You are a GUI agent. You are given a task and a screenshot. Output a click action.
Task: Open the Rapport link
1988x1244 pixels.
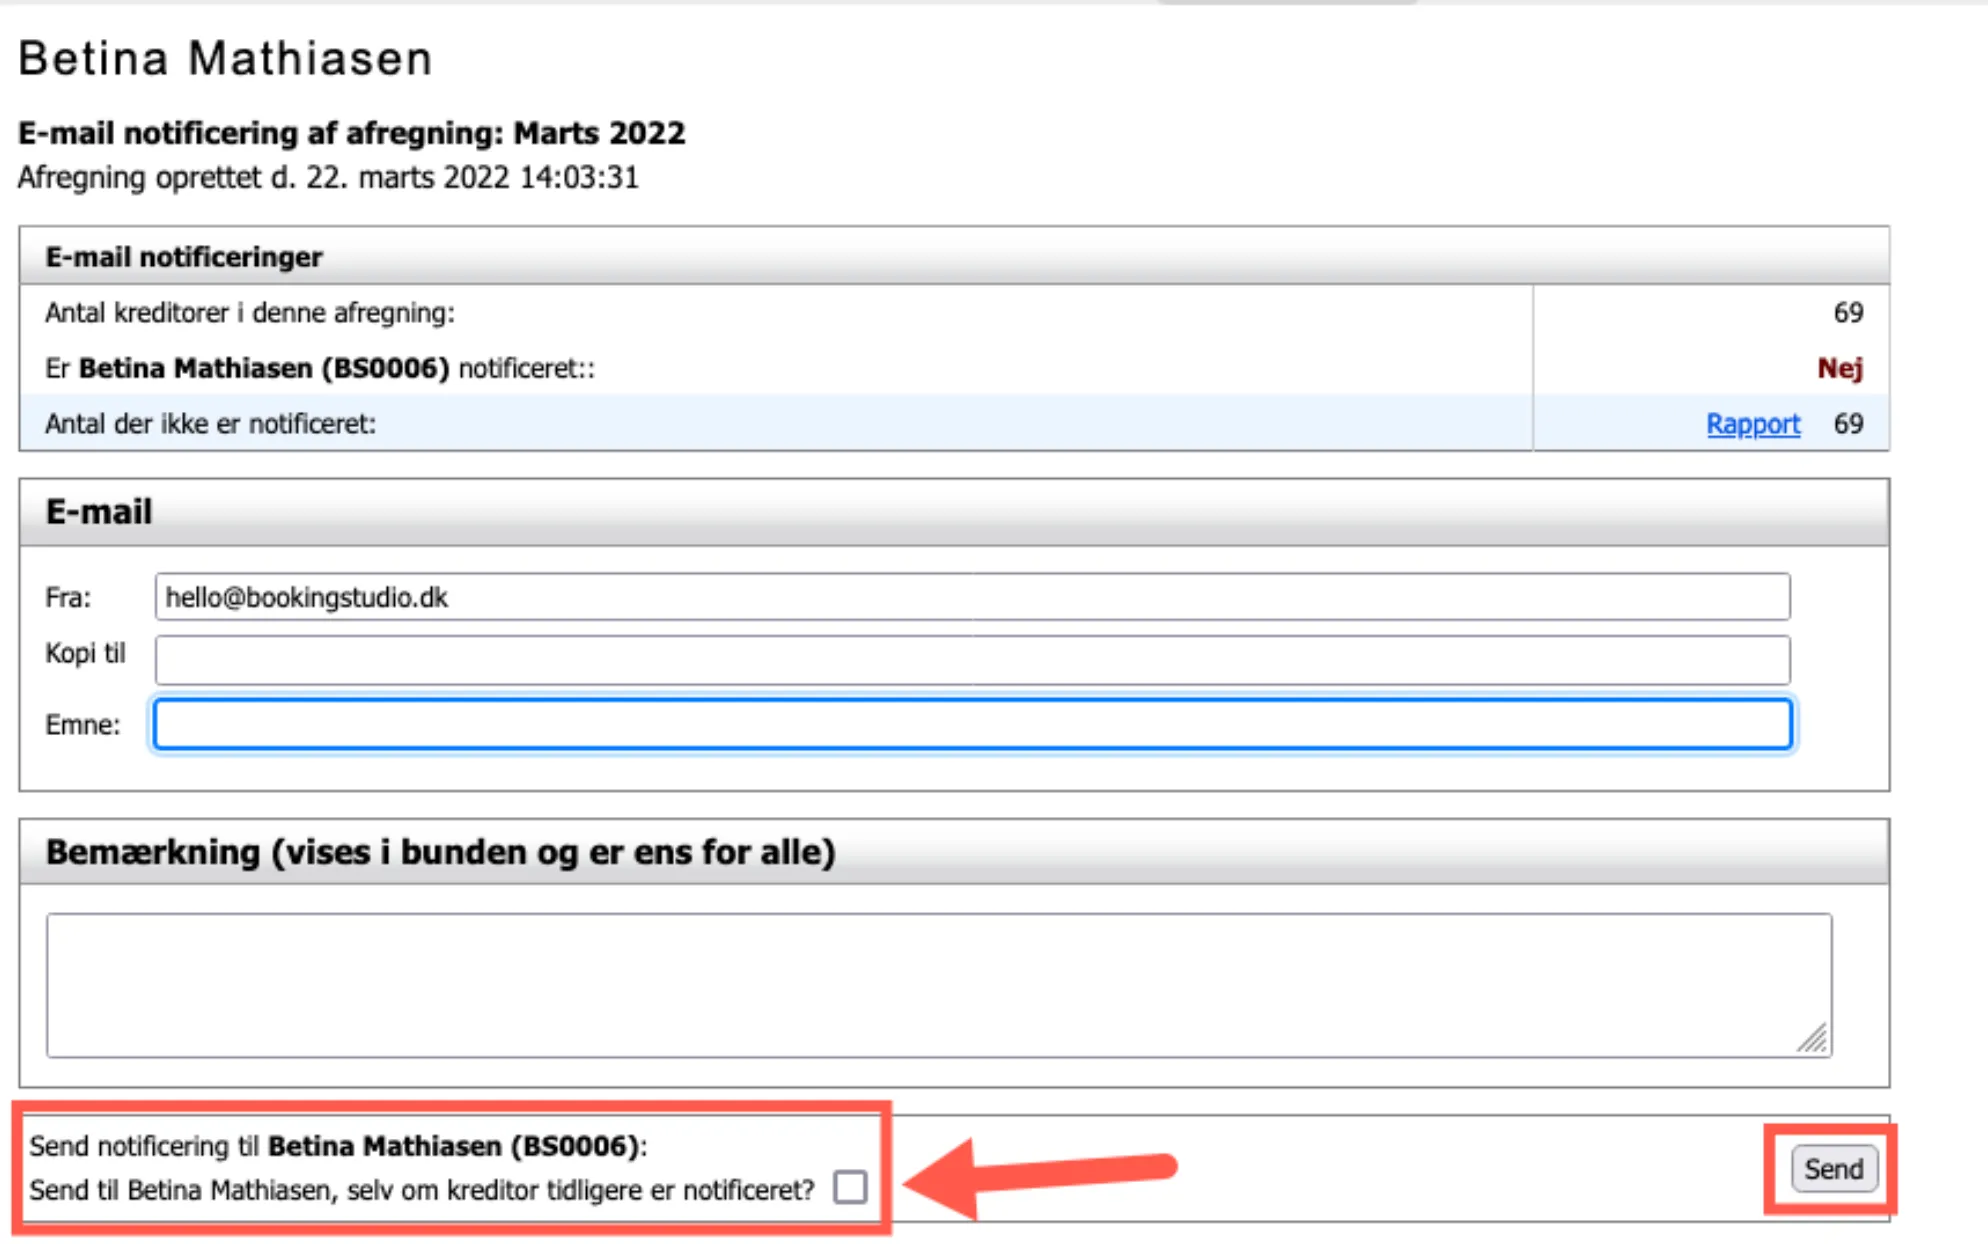click(x=1753, y=423)
